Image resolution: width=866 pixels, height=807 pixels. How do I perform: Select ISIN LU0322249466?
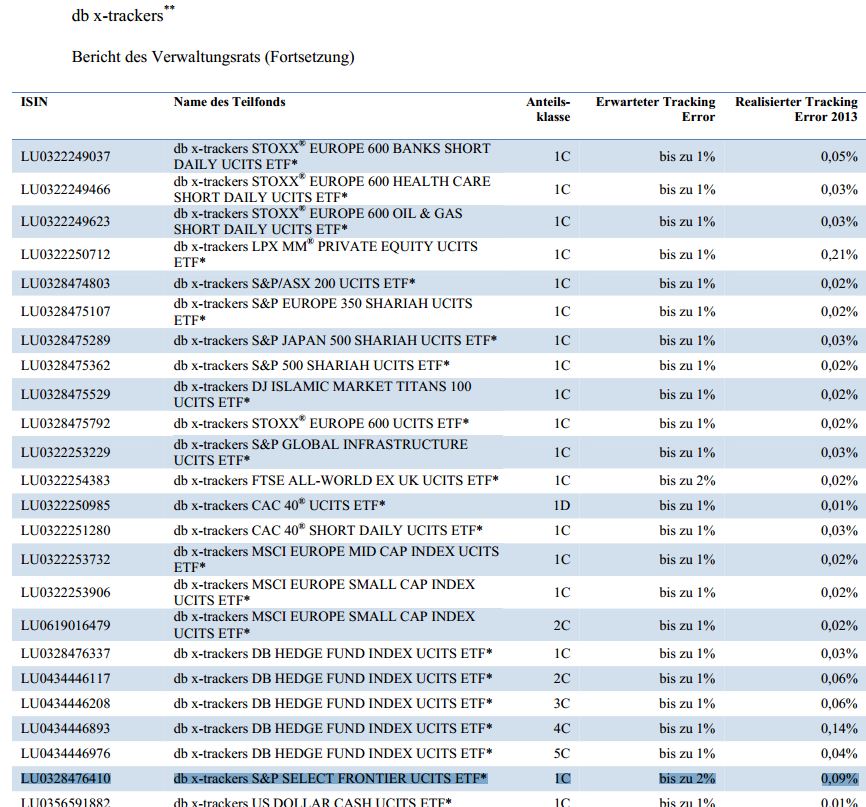click(66, 189)
